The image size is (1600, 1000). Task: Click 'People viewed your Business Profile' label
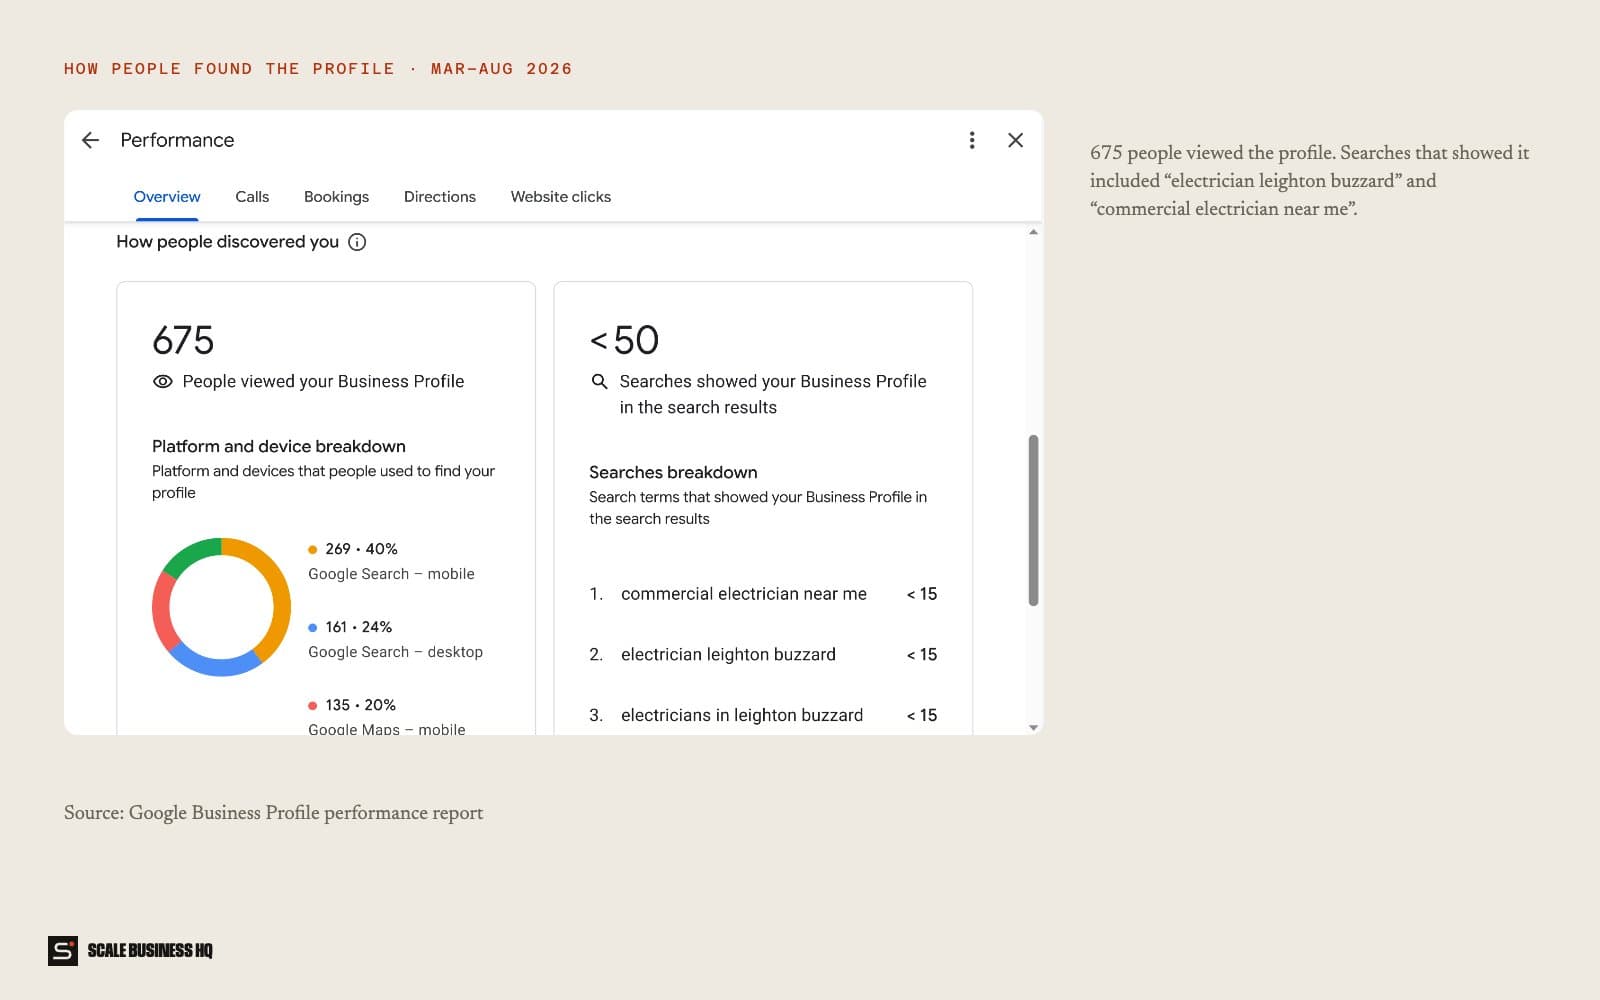323,381
